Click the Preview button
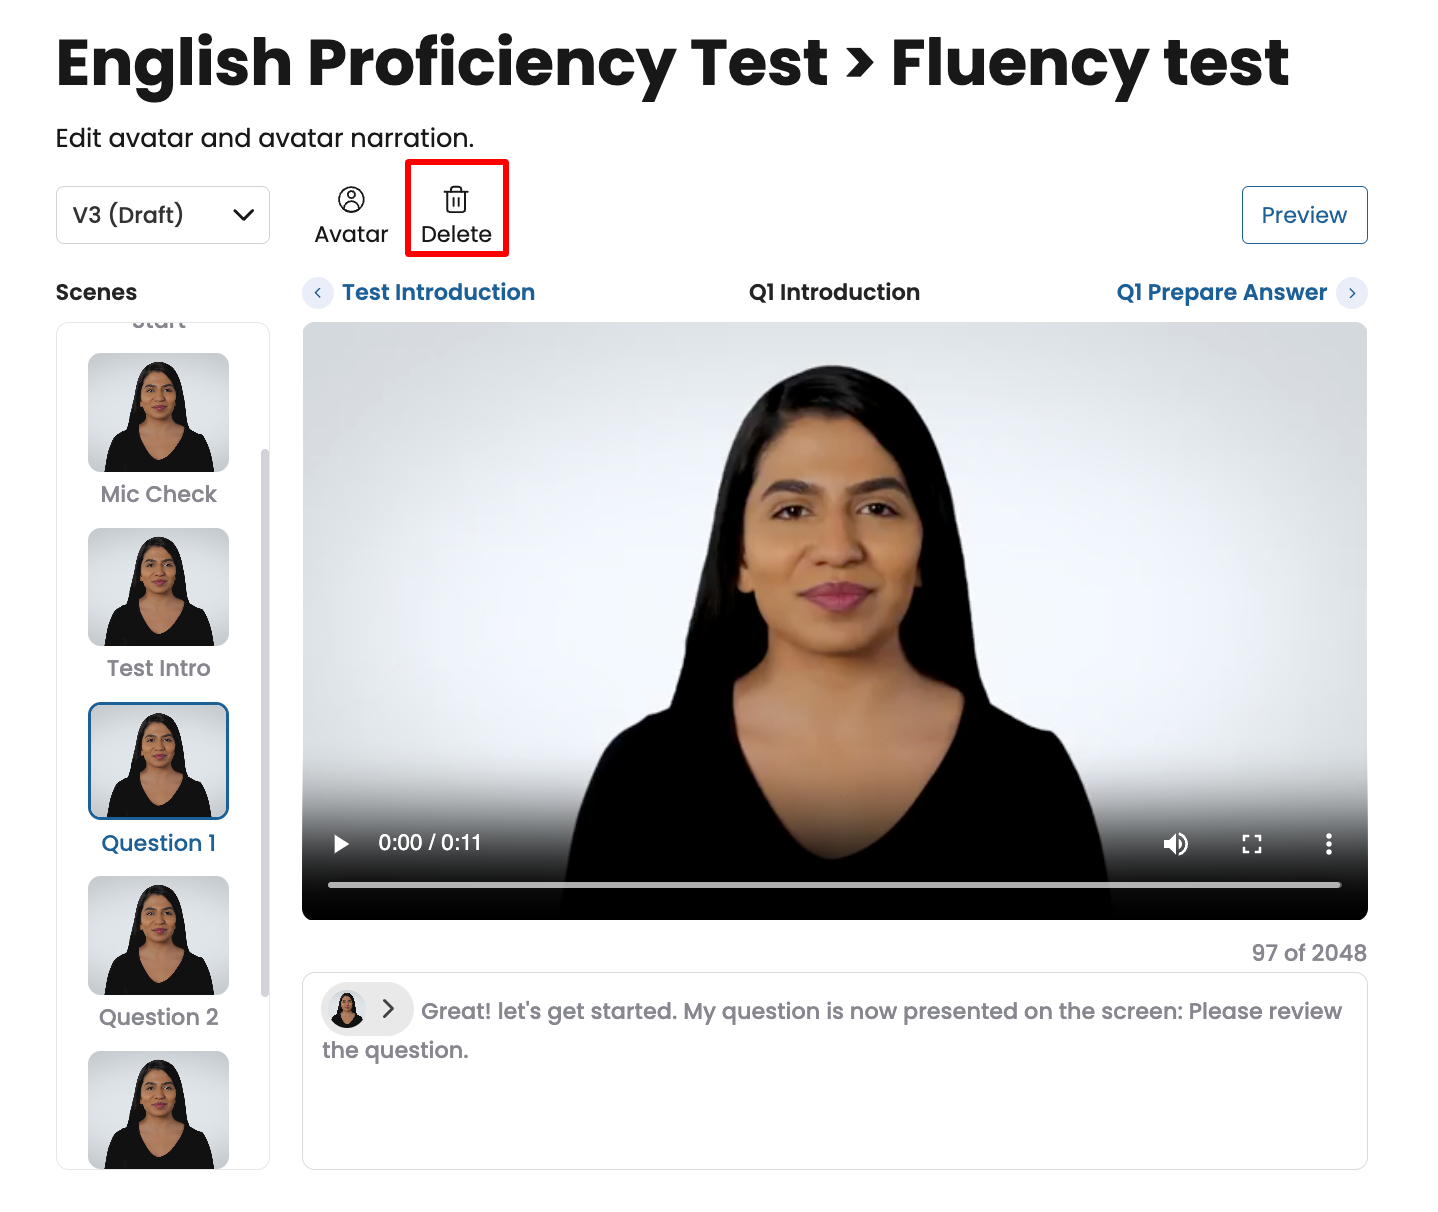1438x1212 pixels. coord(1304,215)
